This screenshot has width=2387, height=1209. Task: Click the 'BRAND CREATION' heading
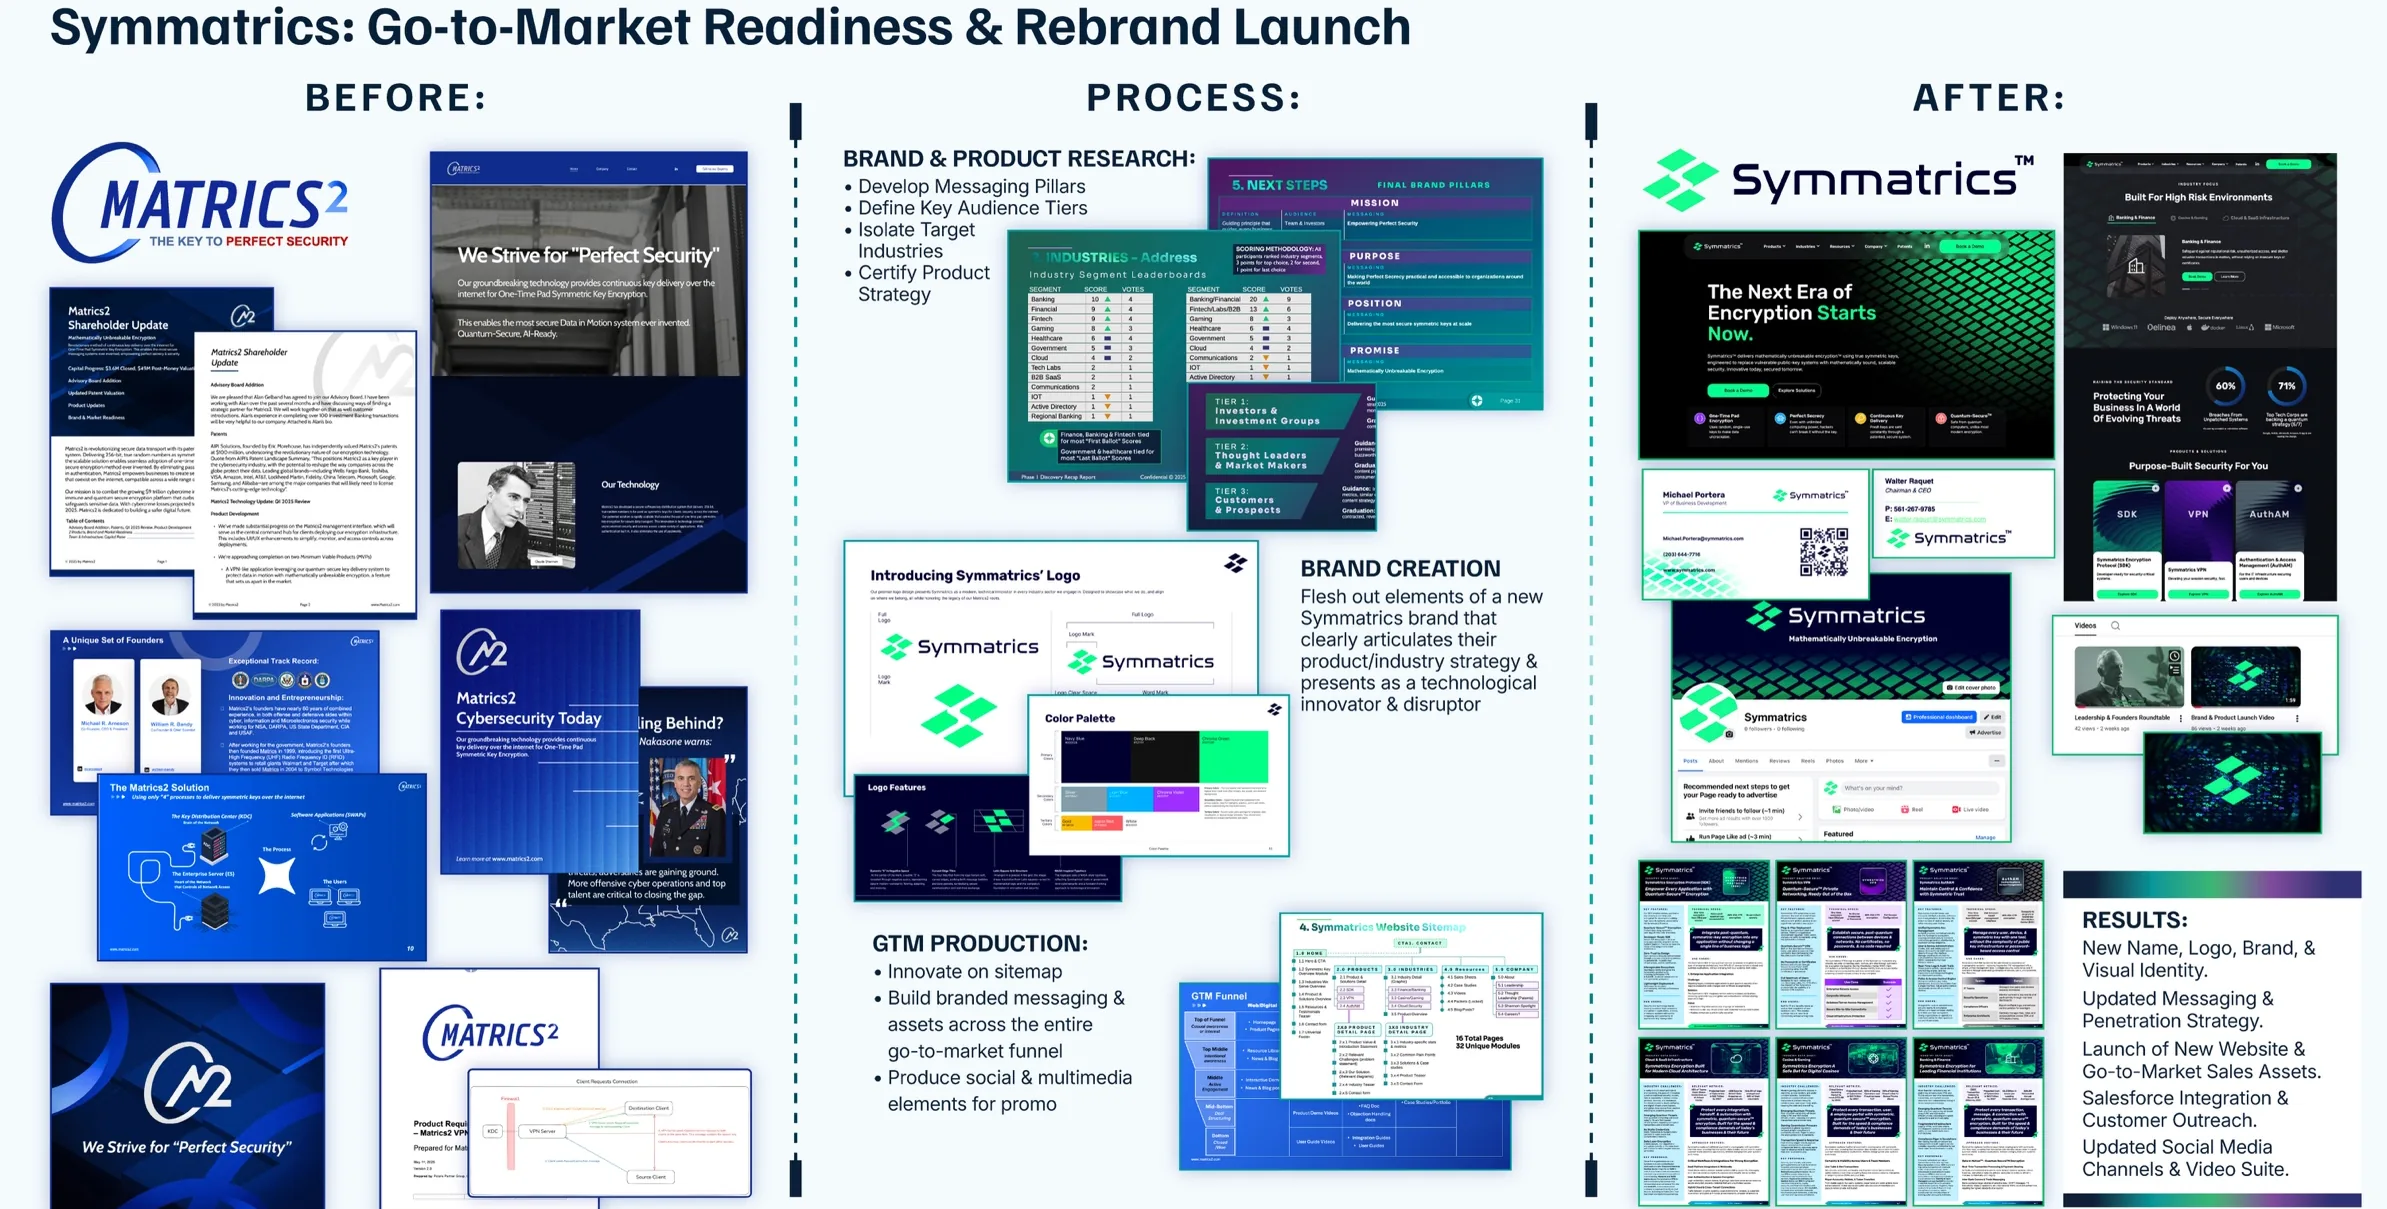(x=1400, y=568)
